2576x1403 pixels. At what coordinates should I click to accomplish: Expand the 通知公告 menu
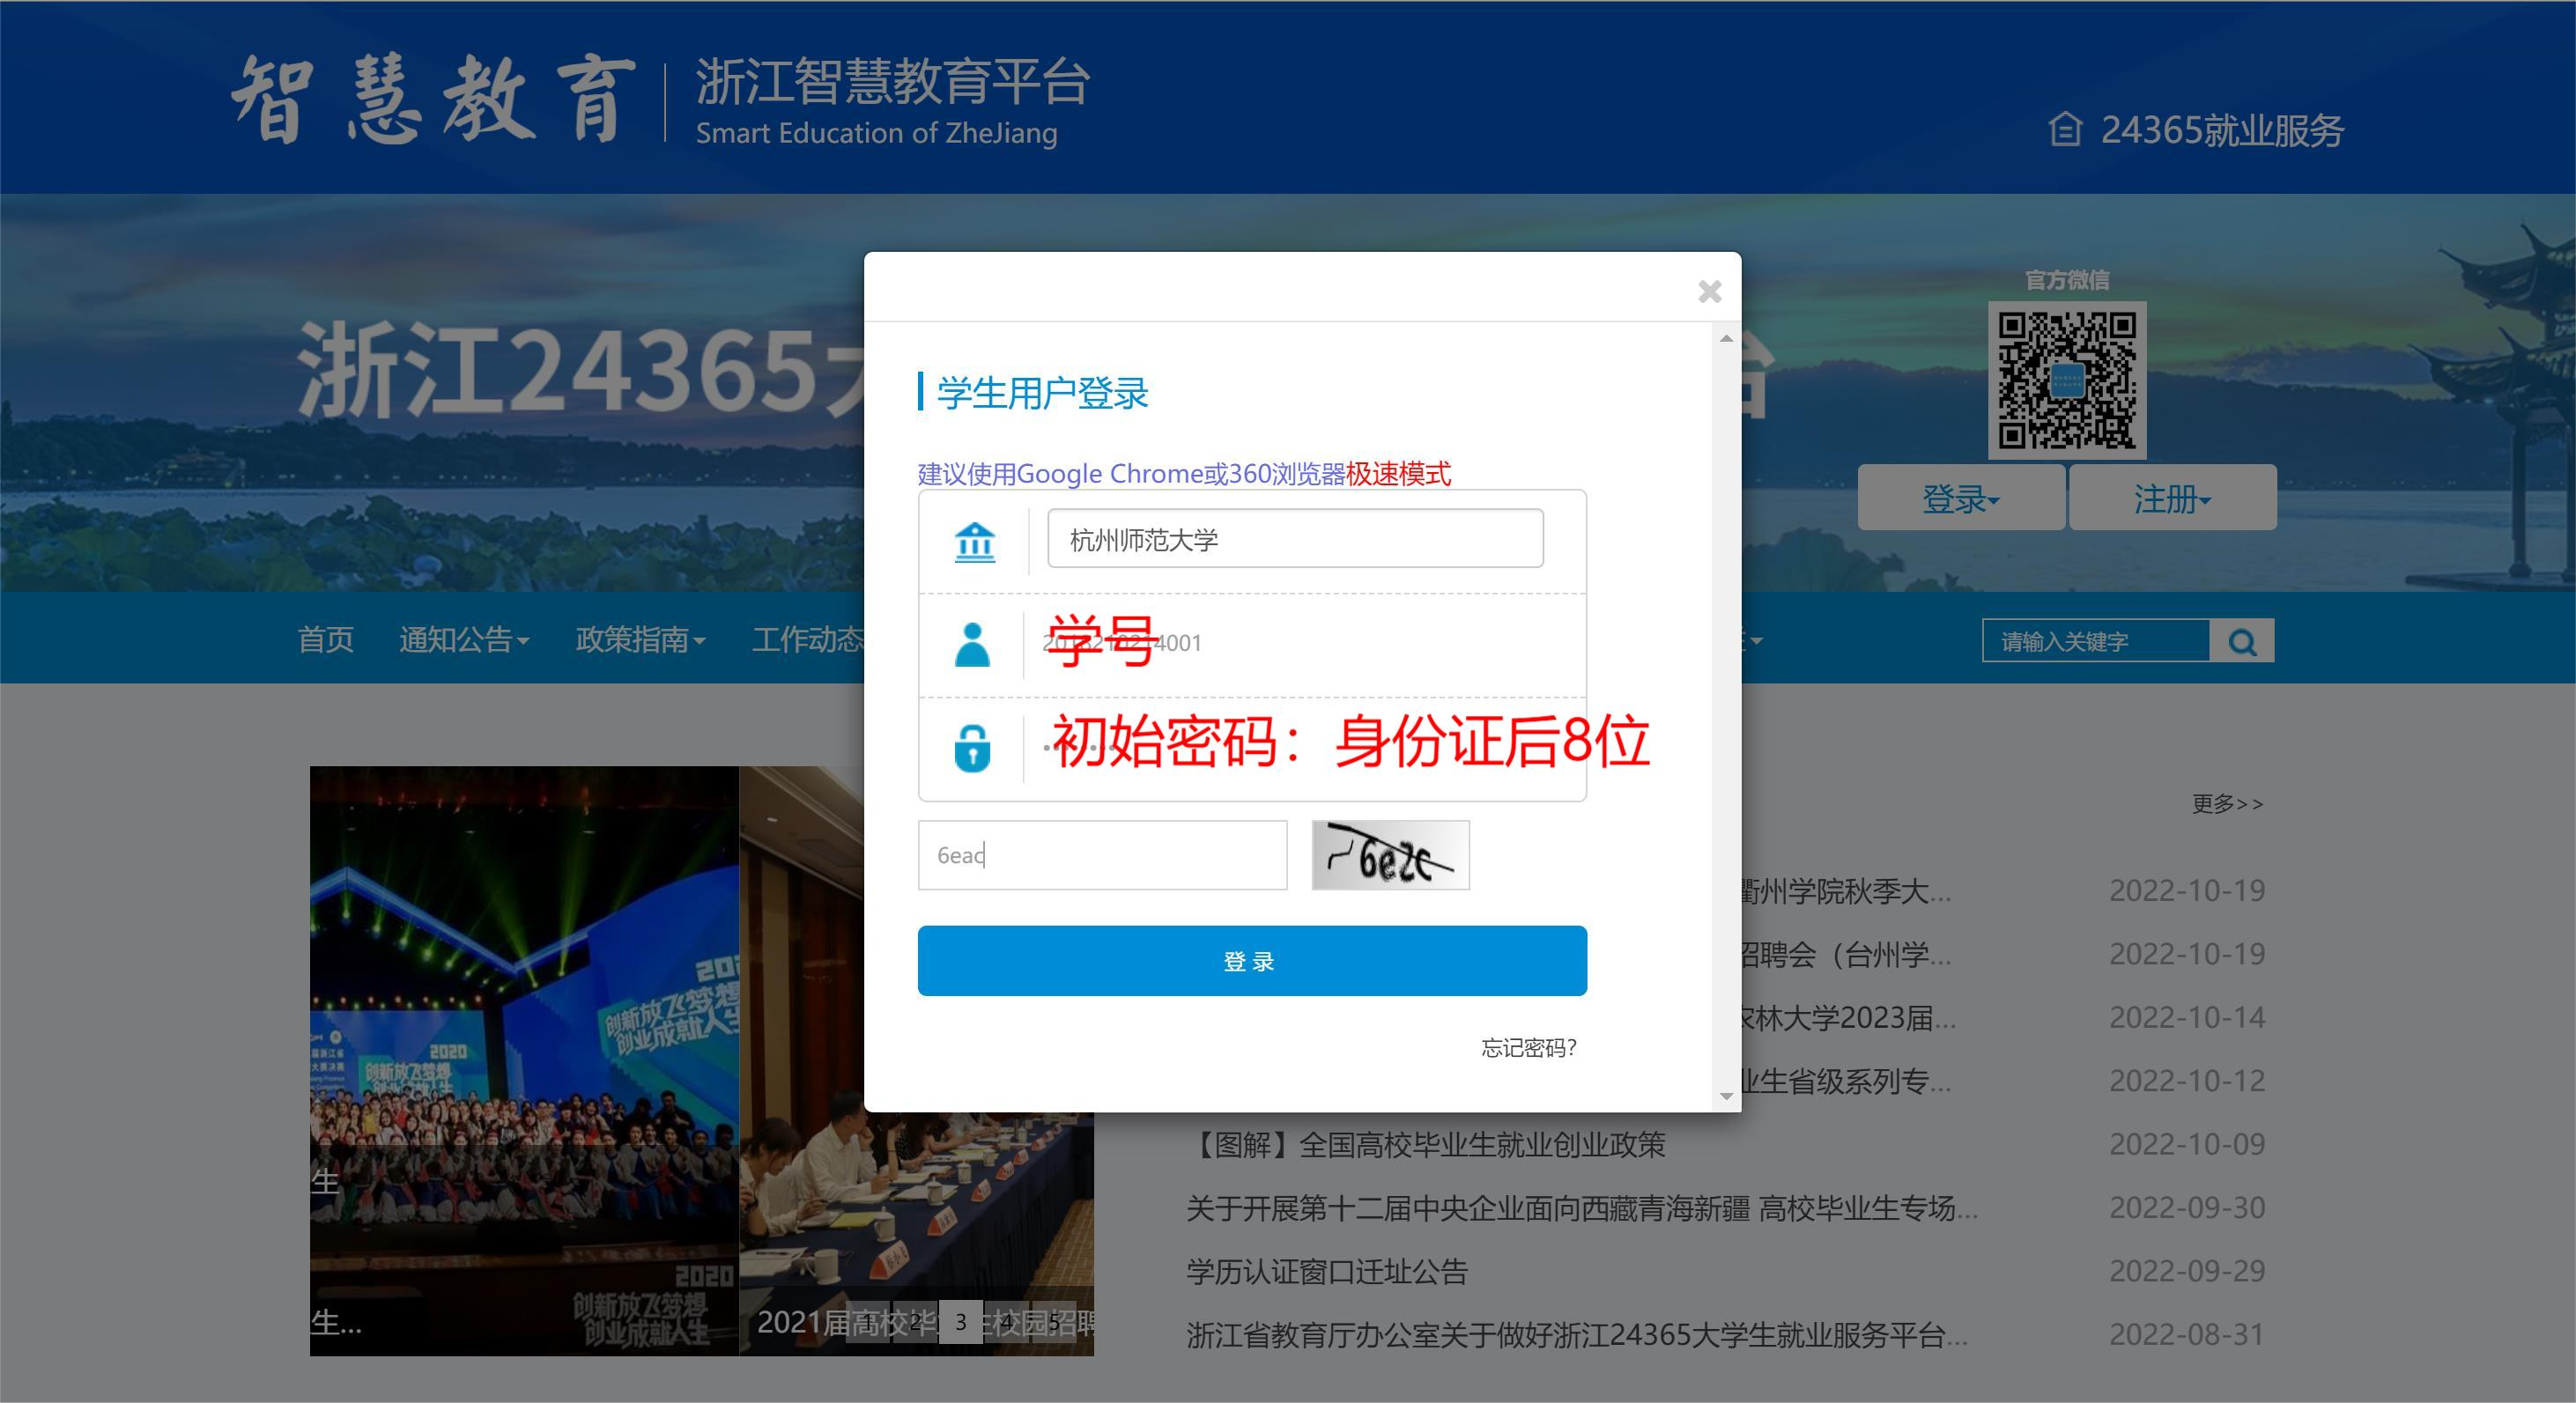pos(464,640)
